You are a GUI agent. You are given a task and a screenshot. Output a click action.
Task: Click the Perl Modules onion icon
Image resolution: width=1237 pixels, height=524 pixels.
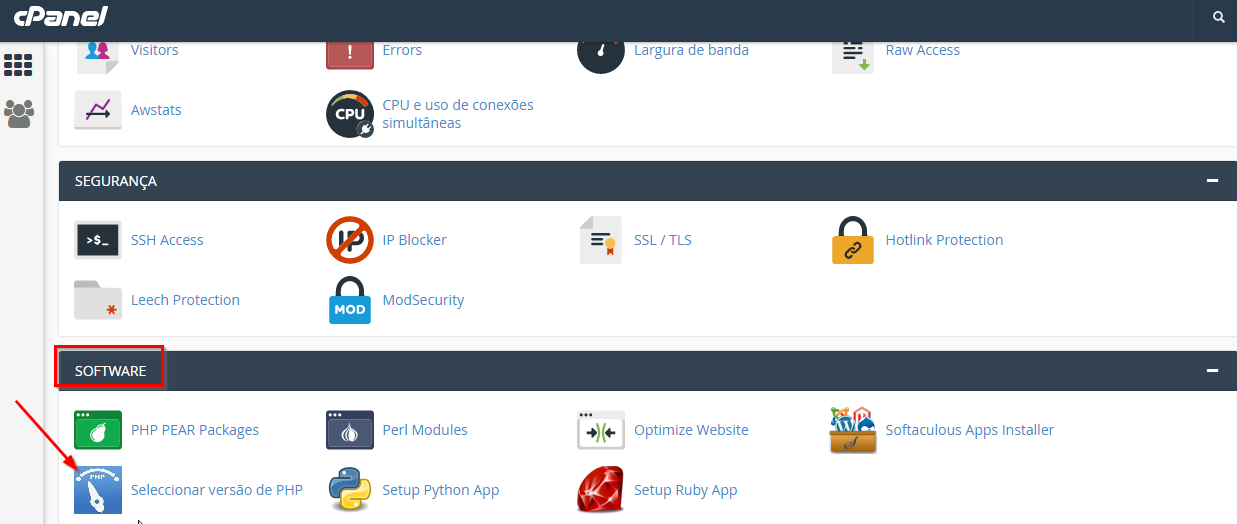(350, 430)
